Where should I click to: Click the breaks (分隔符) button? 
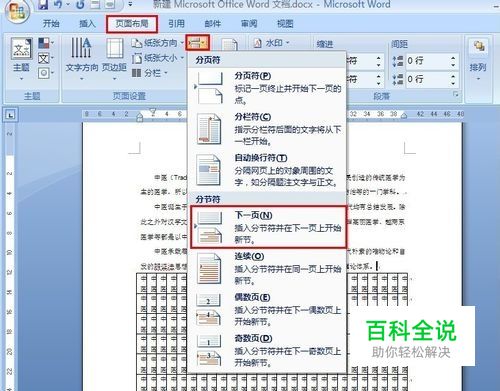click(x=197, y=43)
